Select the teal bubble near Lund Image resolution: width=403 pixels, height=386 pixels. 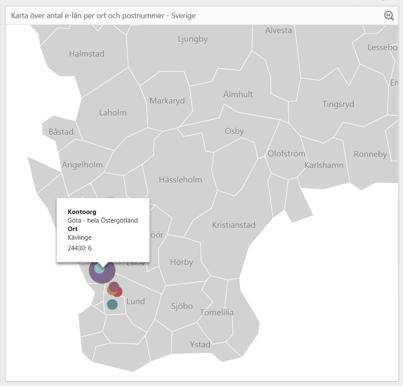[112, 304]
